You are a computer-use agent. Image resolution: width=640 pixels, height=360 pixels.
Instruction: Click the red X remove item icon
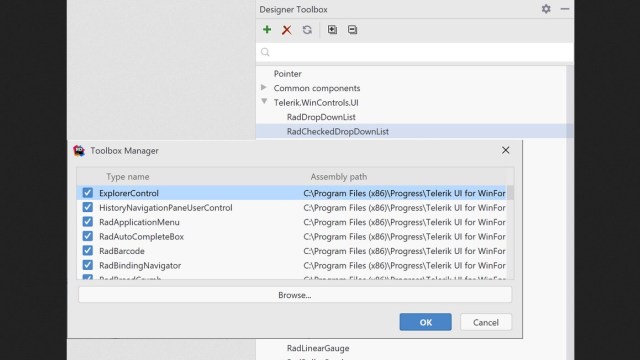[287, 30]
